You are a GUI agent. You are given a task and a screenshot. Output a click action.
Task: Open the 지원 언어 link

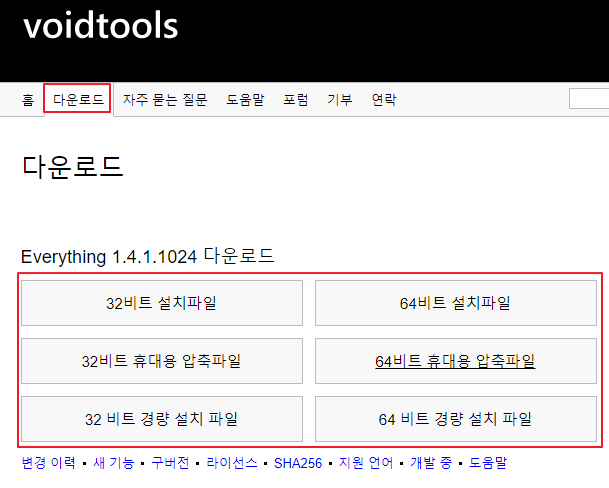[366, 463]
